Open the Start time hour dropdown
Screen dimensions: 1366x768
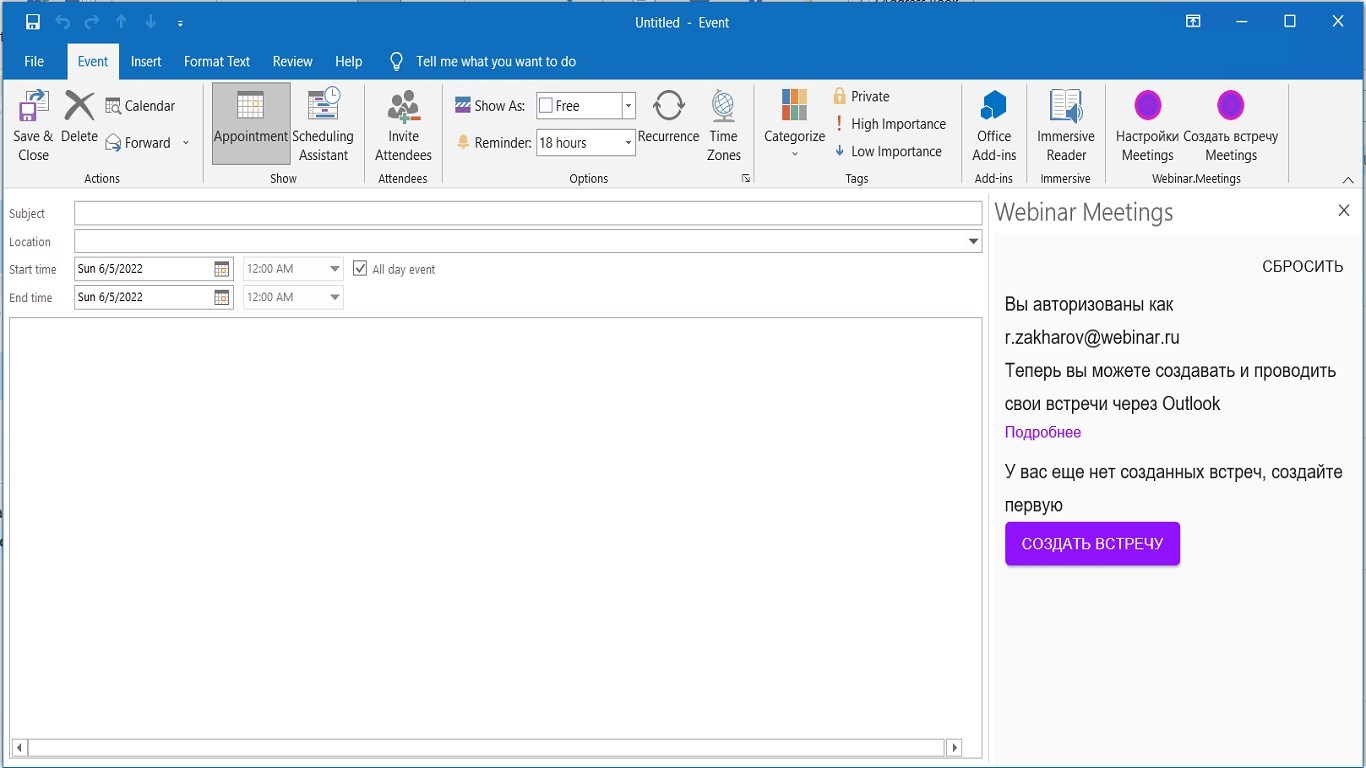335,269
